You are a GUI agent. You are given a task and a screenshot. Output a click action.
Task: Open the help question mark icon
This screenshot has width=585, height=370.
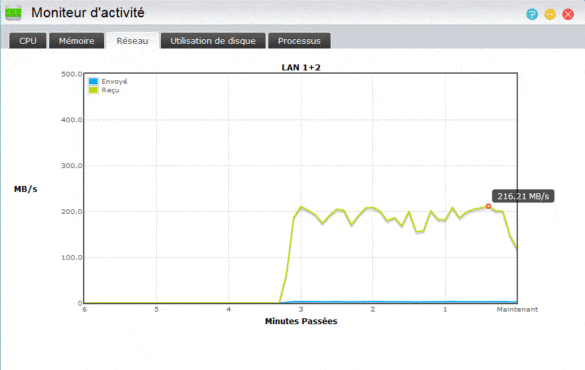532,15
